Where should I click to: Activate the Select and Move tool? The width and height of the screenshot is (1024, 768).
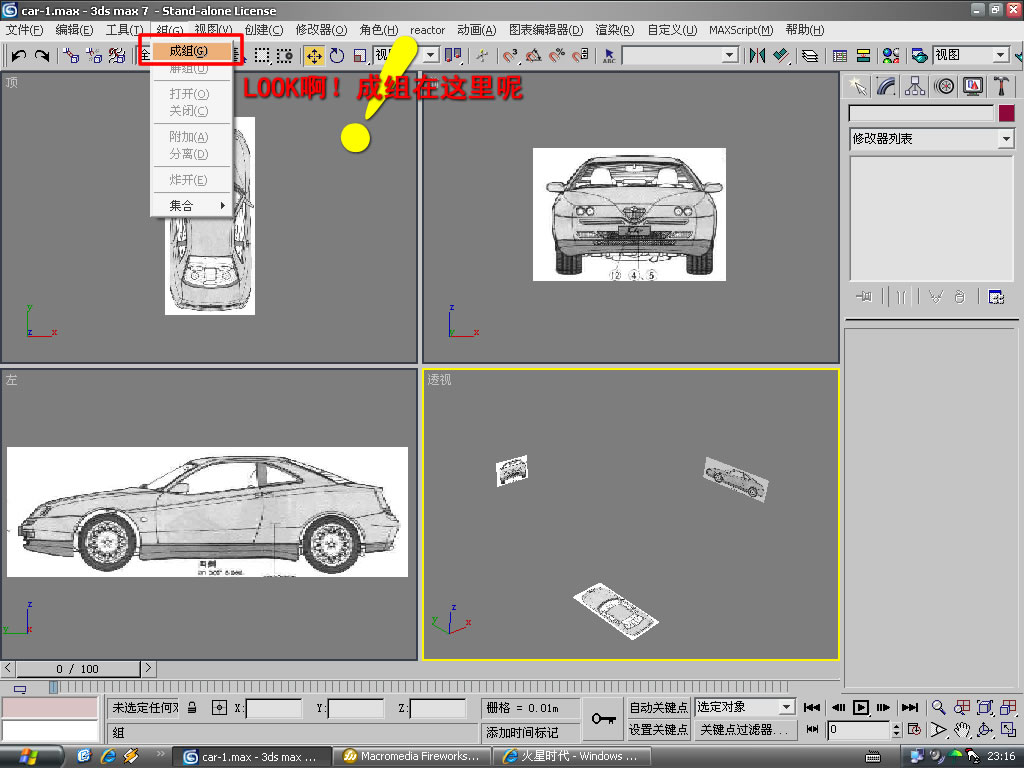pos(314,56)
